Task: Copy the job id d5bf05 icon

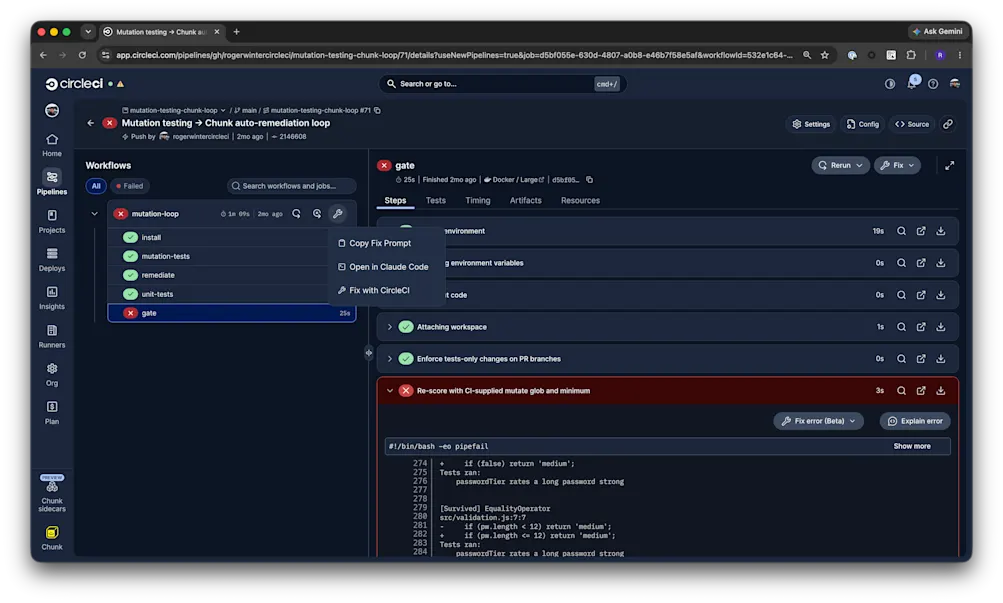Action: pyautogui.click(x=589, y=180)
